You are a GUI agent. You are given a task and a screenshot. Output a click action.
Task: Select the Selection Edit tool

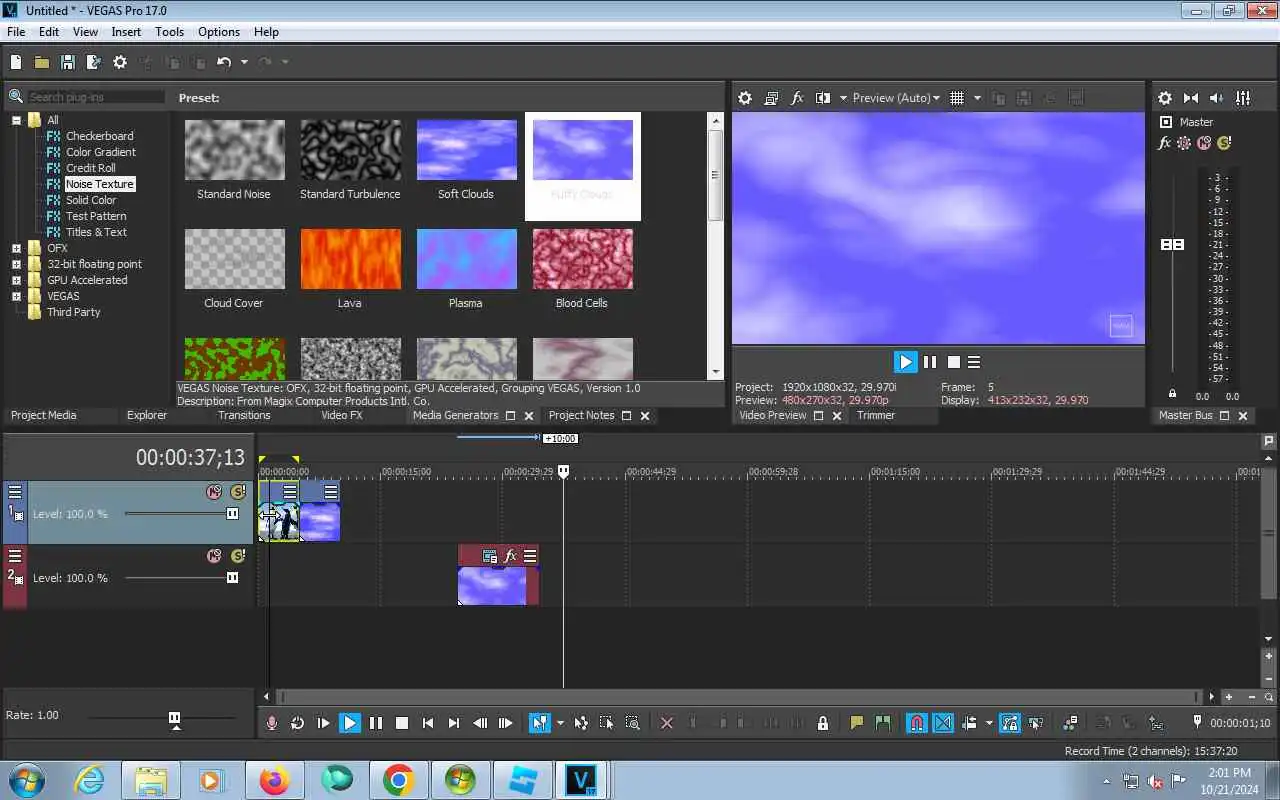tap(607, 723)
